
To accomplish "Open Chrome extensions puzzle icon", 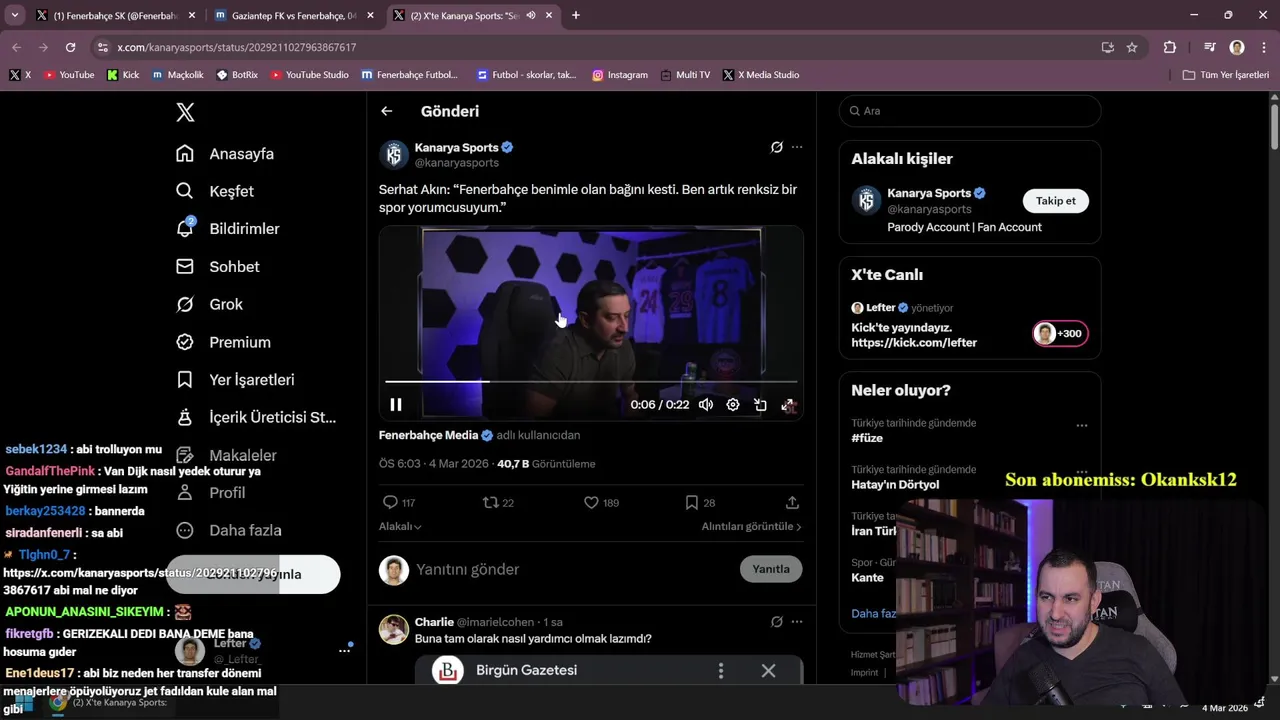I will [x=1170, y=47].
